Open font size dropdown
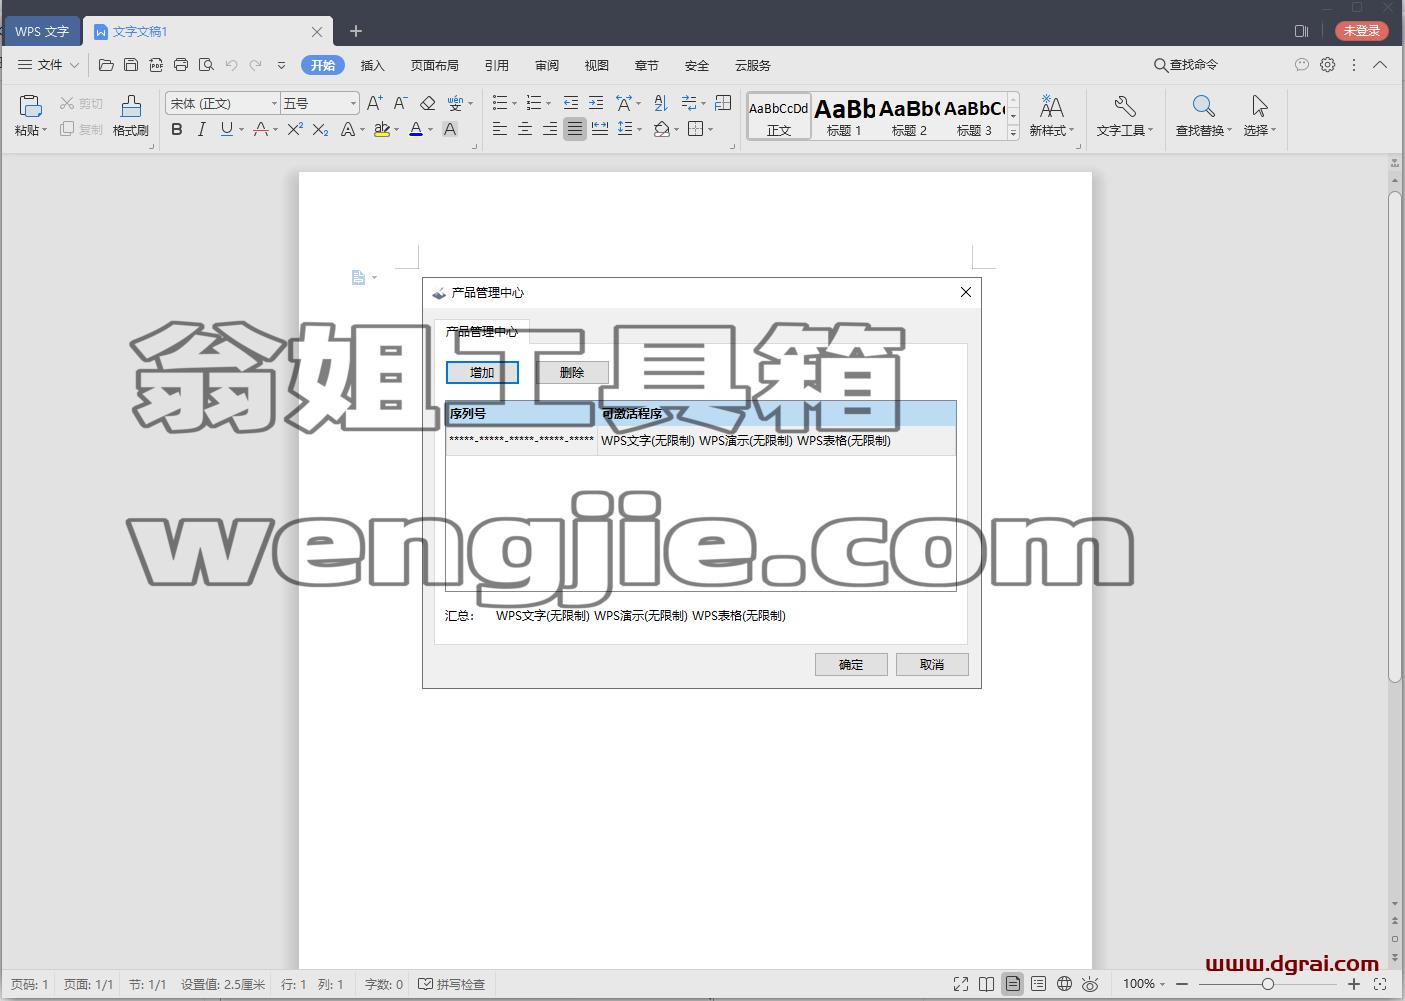1405x1001 pixels. coord(353,103)
